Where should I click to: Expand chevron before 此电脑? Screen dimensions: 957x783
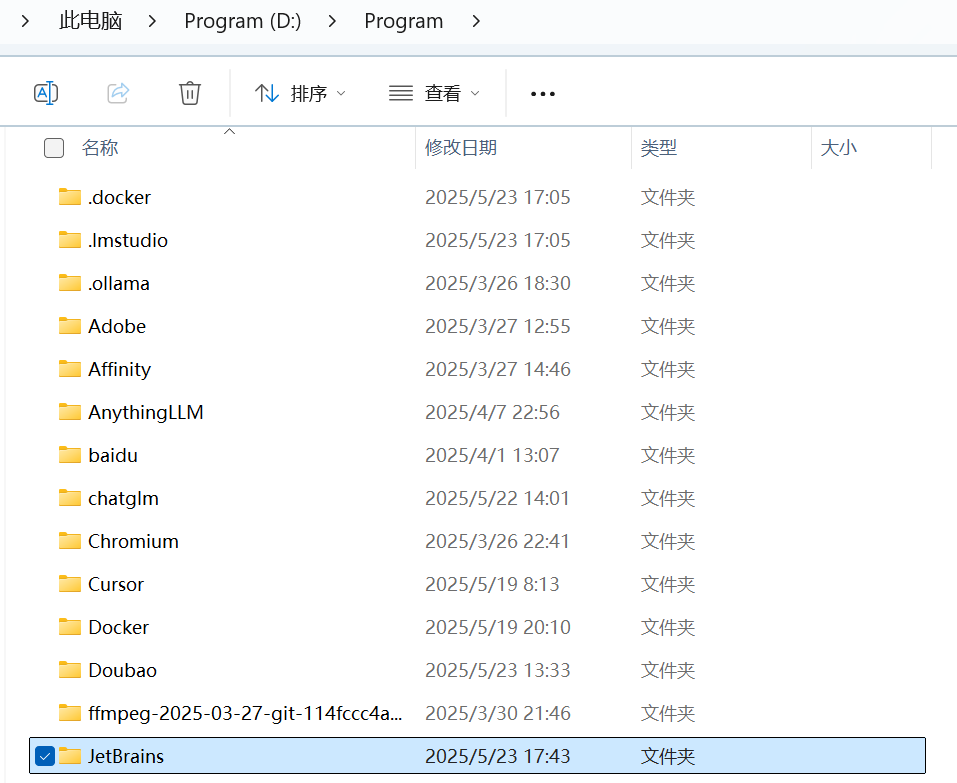click(x=25, y=21)
